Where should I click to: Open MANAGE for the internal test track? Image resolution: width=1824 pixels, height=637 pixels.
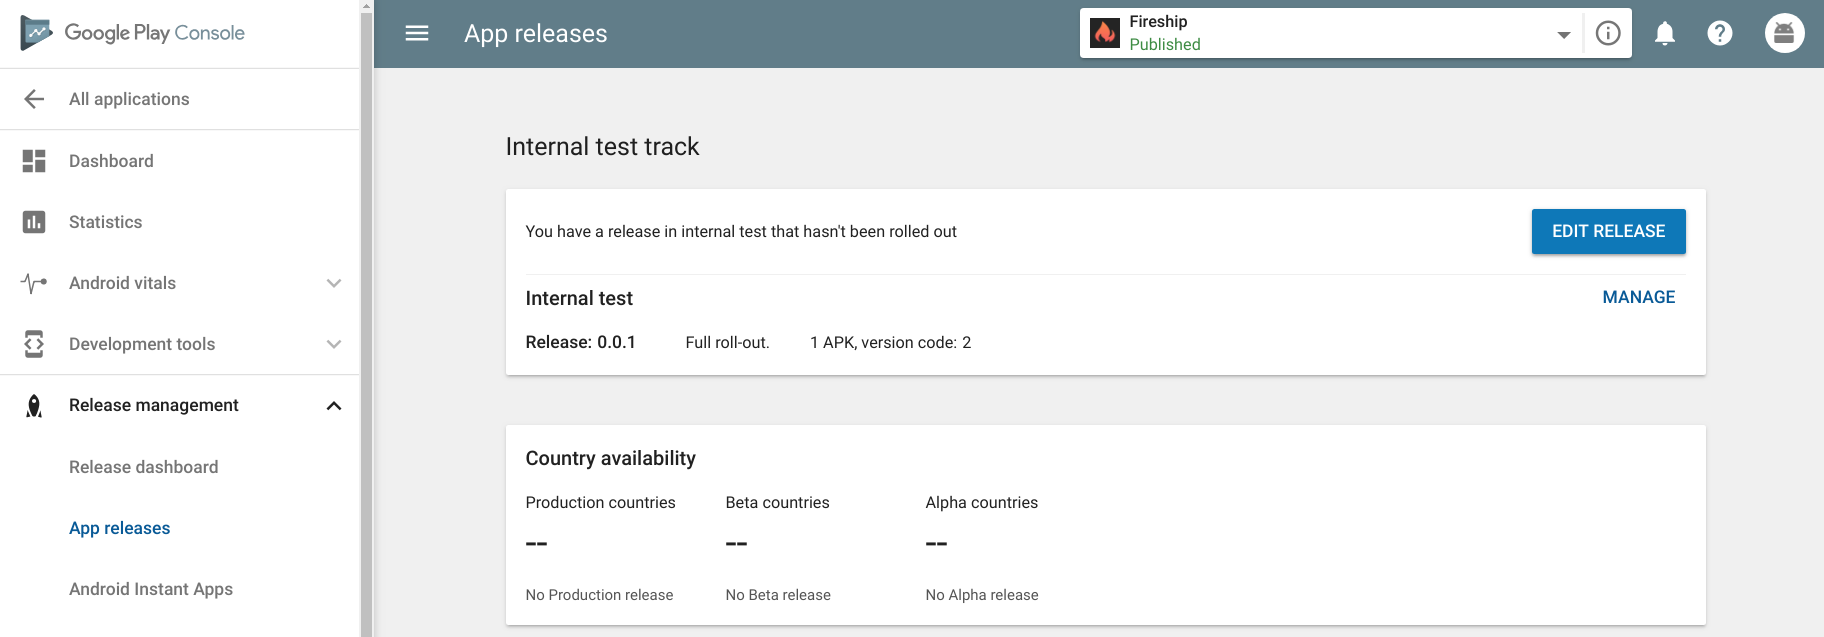click(x=1639, y=297)
